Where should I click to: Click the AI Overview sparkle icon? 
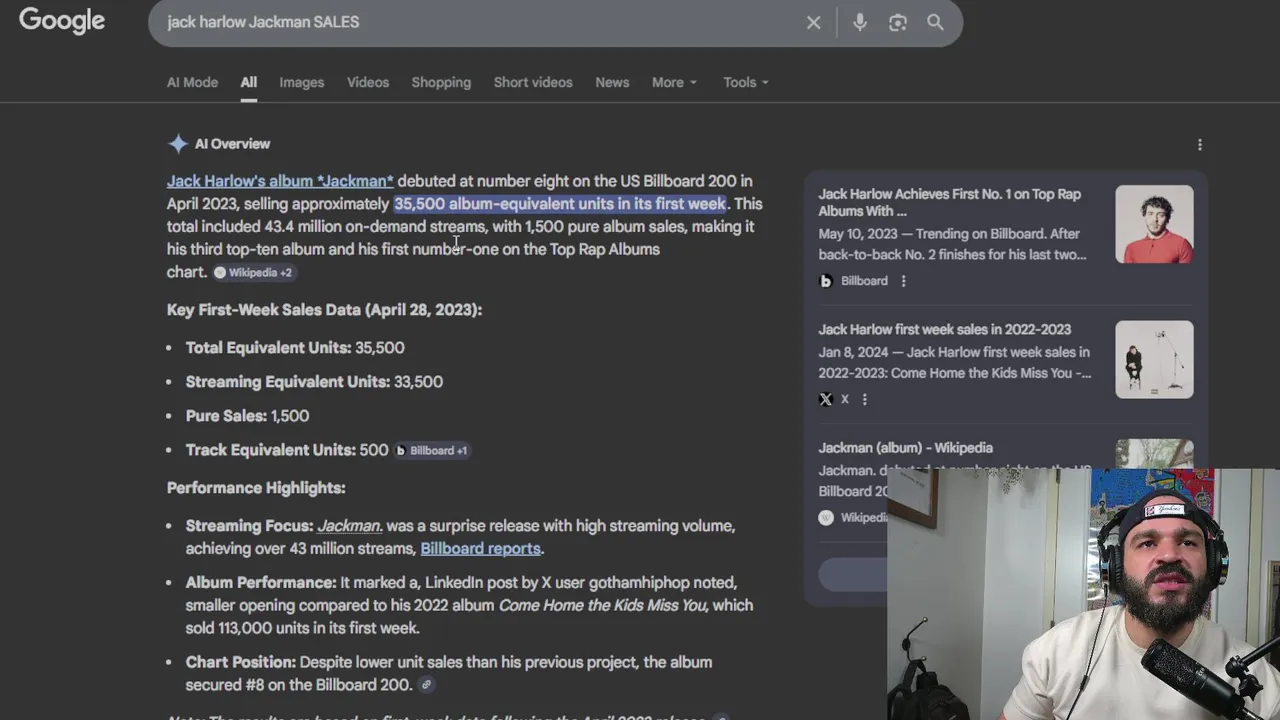(x=177, y=144)
